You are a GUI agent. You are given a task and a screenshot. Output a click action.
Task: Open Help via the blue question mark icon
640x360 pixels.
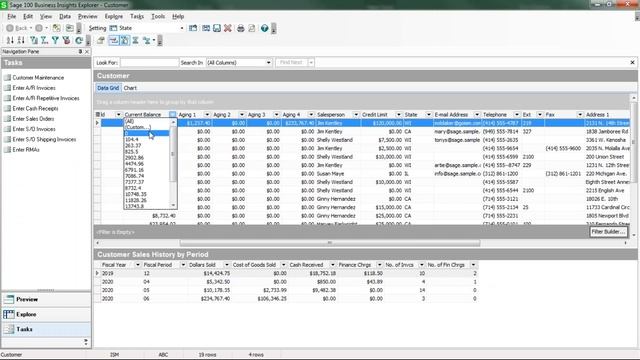(x=264, y=28)
